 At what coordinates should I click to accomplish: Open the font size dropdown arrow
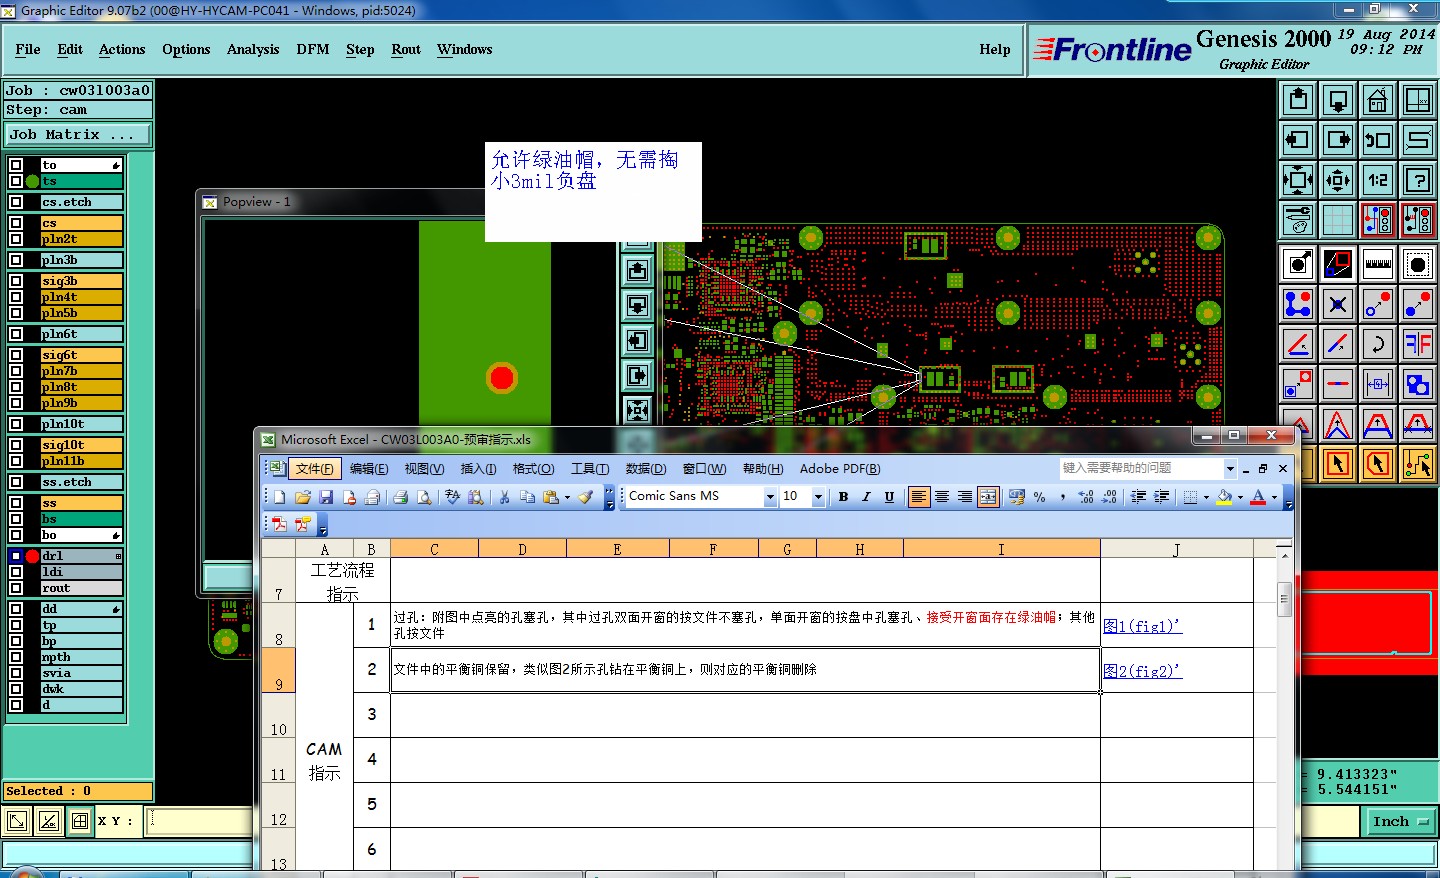(818, 497)
